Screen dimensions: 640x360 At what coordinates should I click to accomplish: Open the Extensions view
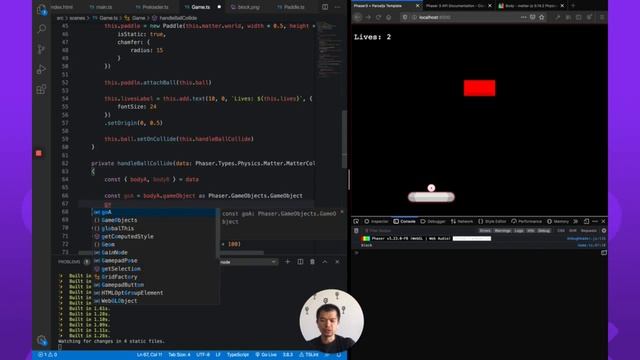point(42,89)
